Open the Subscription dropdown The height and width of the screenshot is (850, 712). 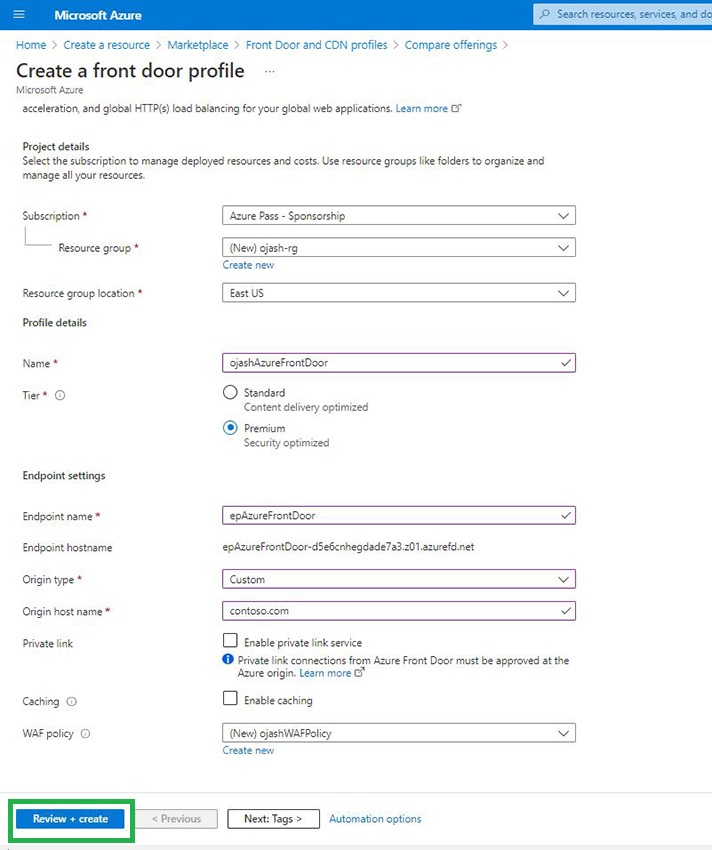point(398,215)
